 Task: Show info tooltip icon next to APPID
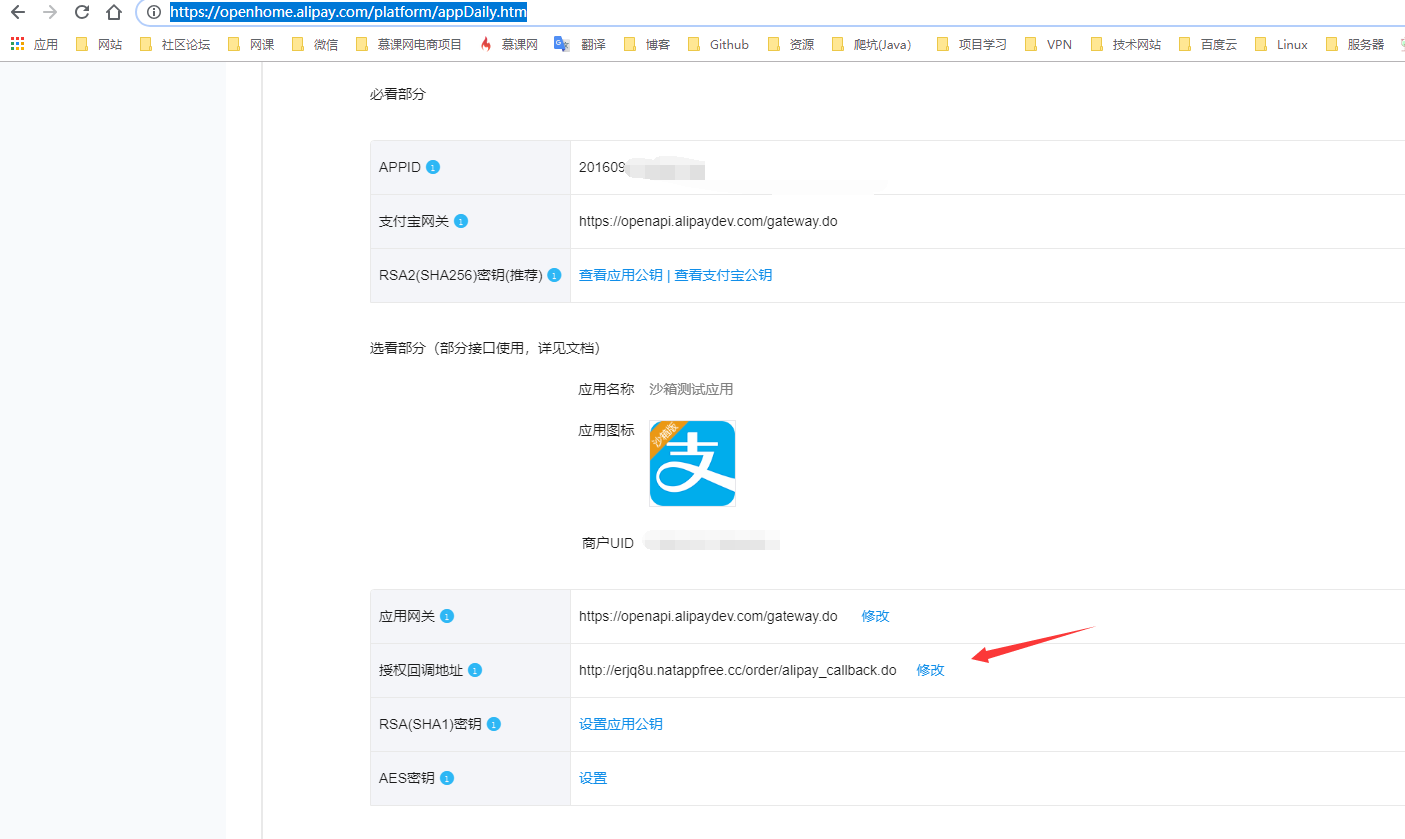pos(433,167)
